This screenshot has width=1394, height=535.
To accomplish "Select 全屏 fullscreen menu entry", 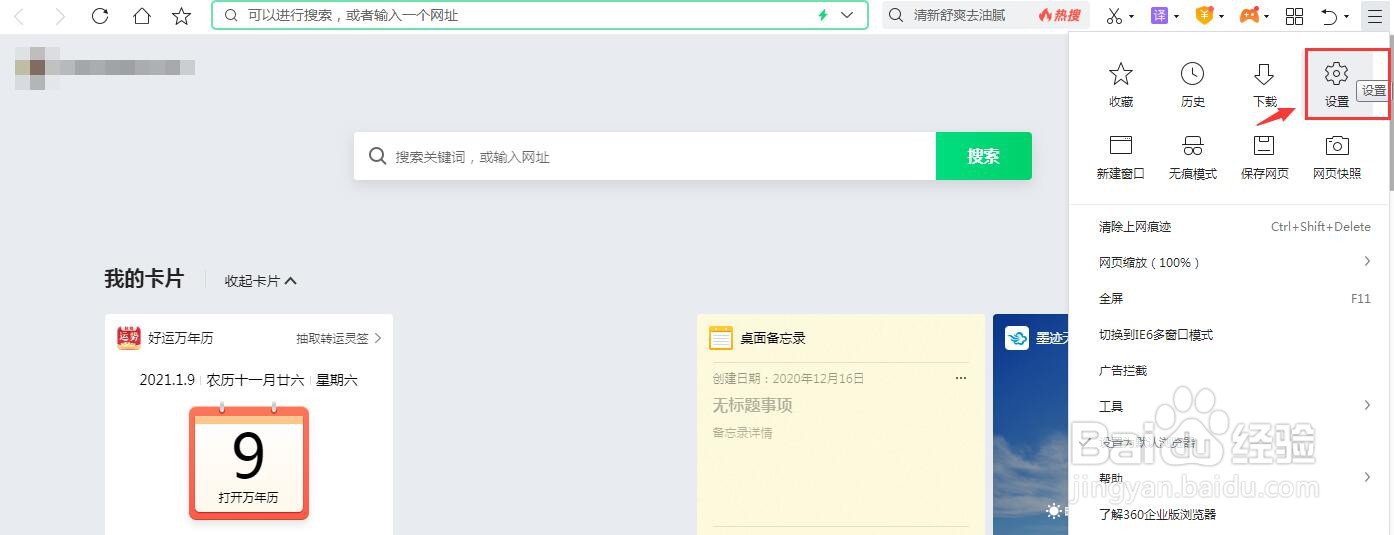I will point(1231,298).
